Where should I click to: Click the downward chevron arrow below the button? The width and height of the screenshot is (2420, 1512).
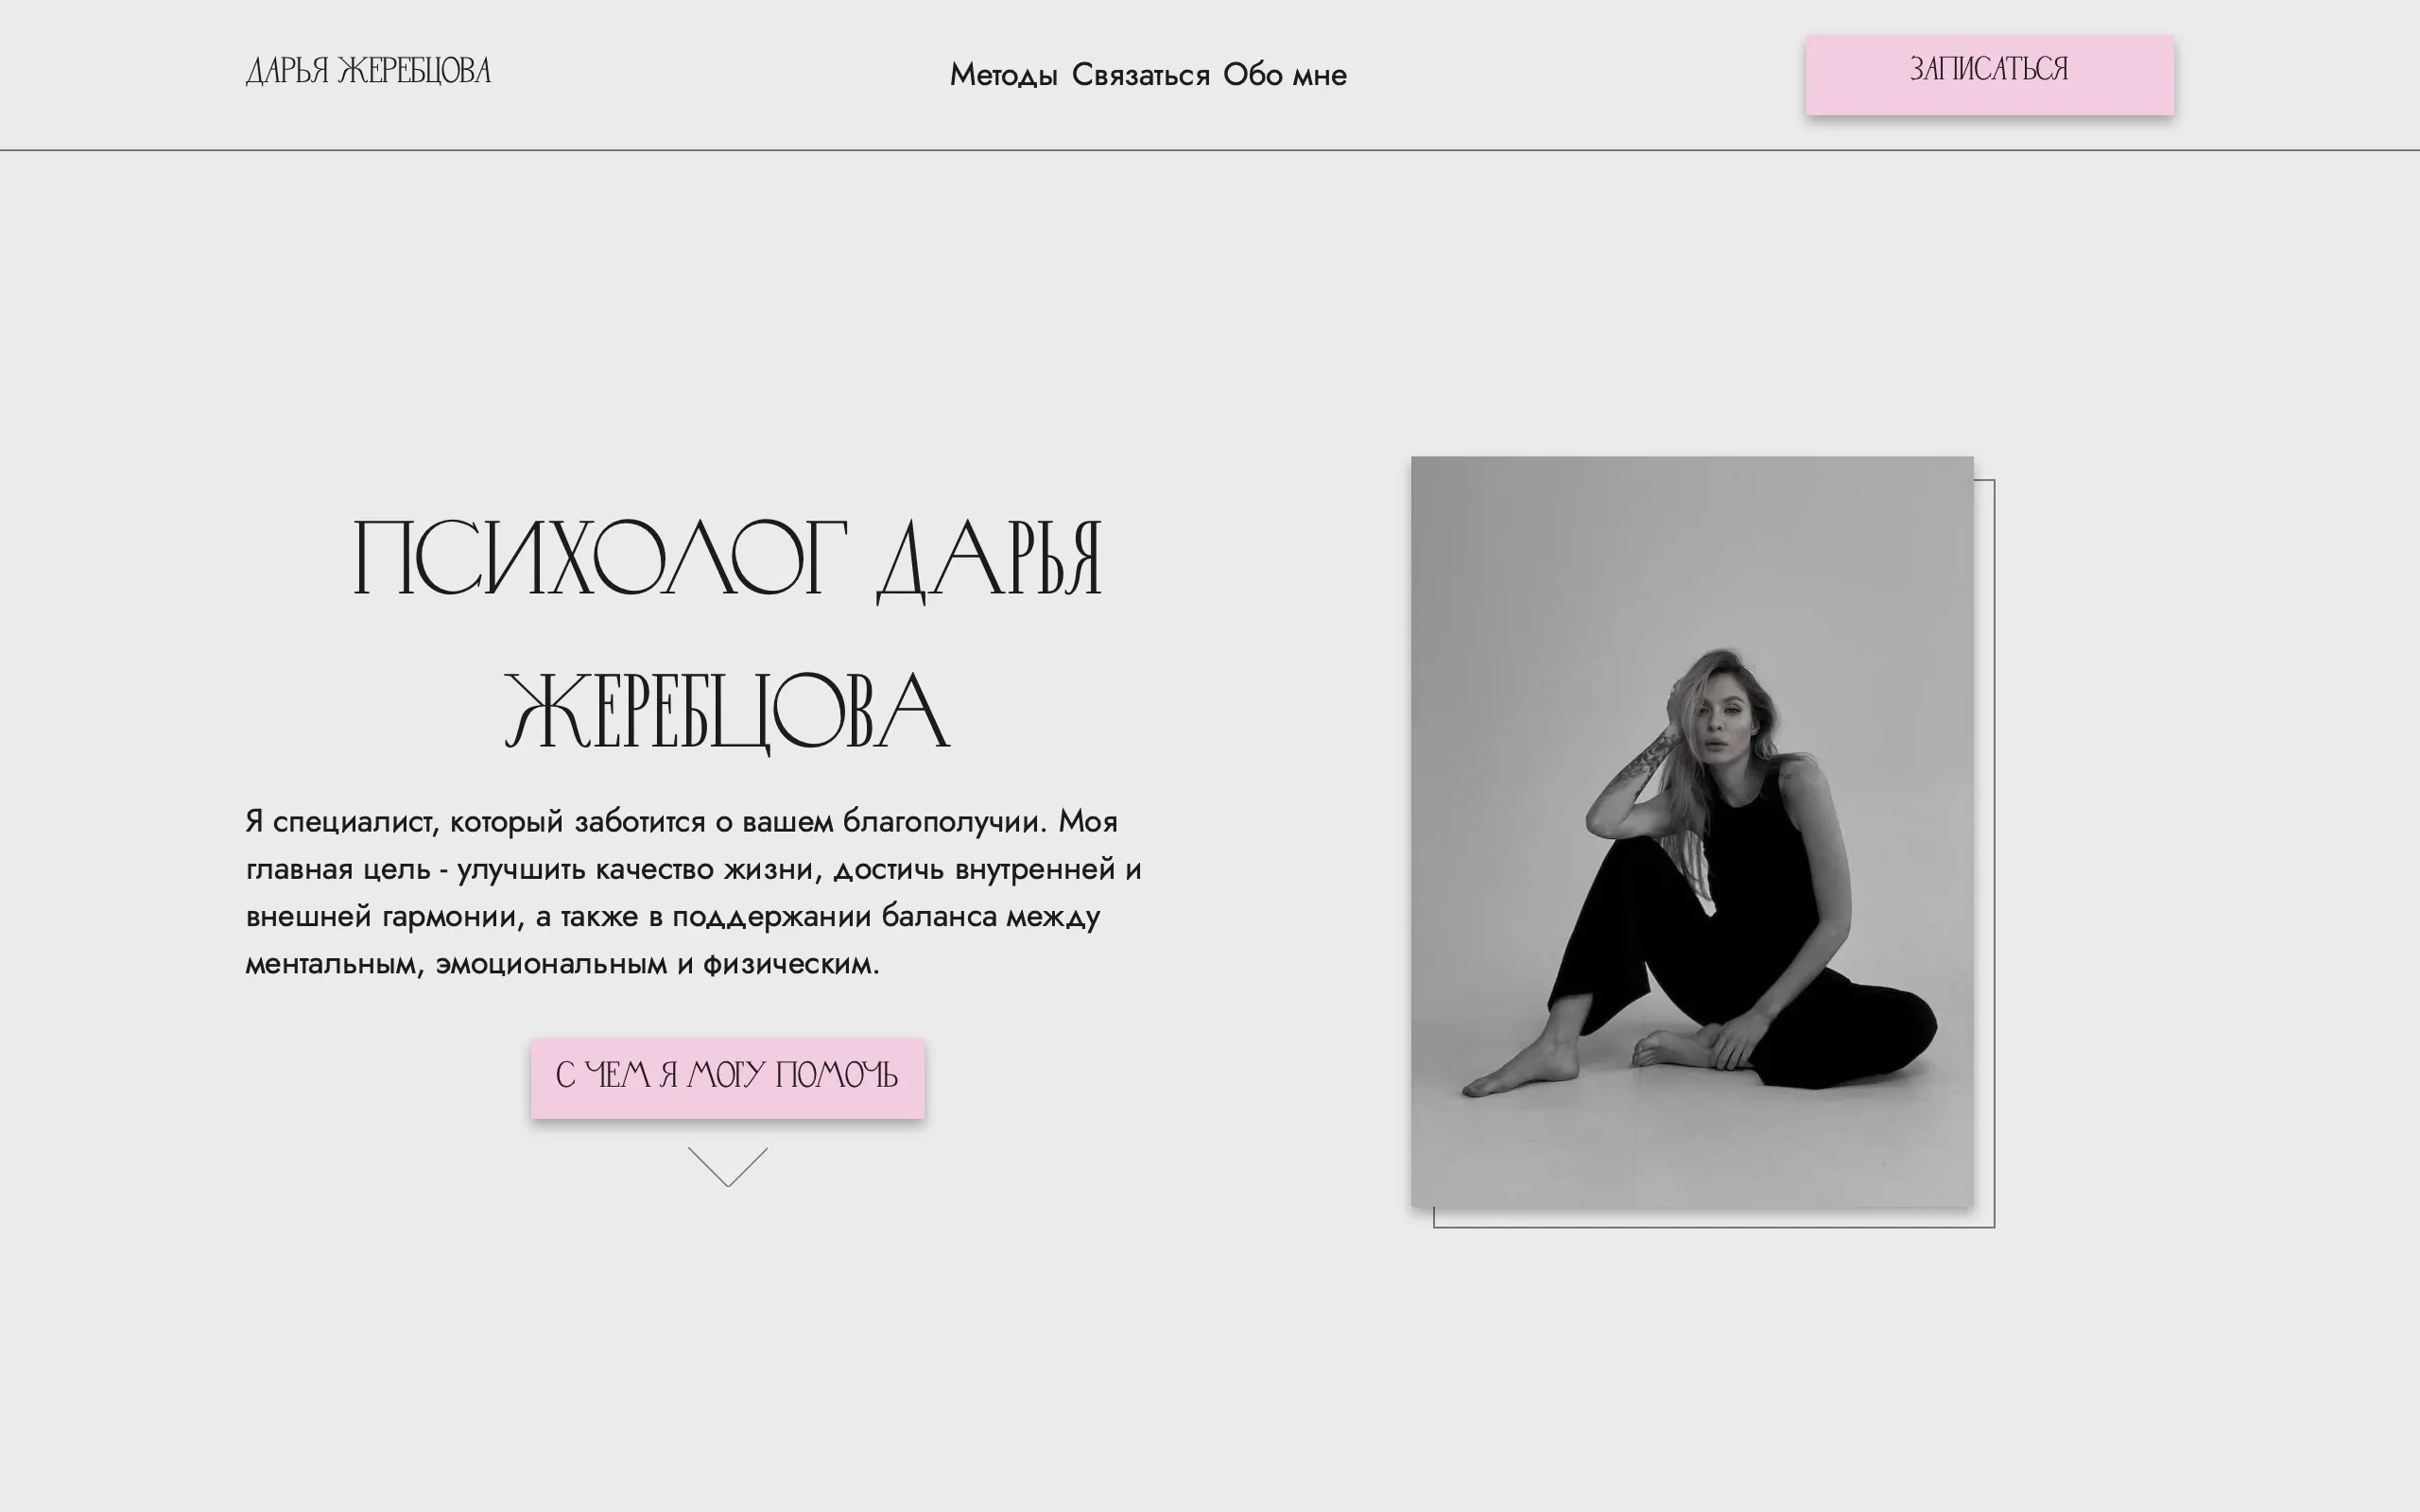pyautogui.click(x=728, y=1167)
